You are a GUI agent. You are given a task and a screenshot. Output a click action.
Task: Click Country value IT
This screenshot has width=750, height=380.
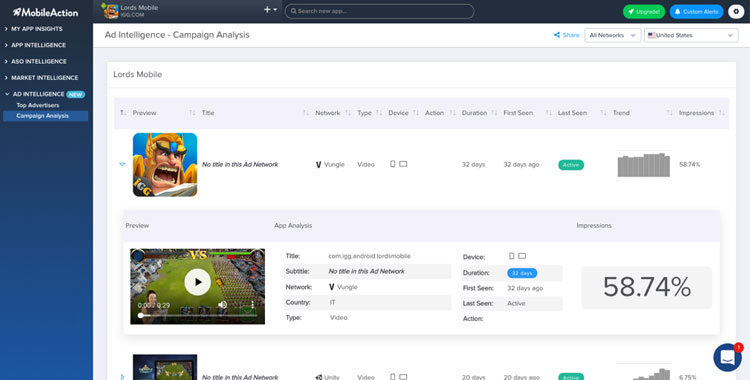pyautogui.click(x=332, y=302)
